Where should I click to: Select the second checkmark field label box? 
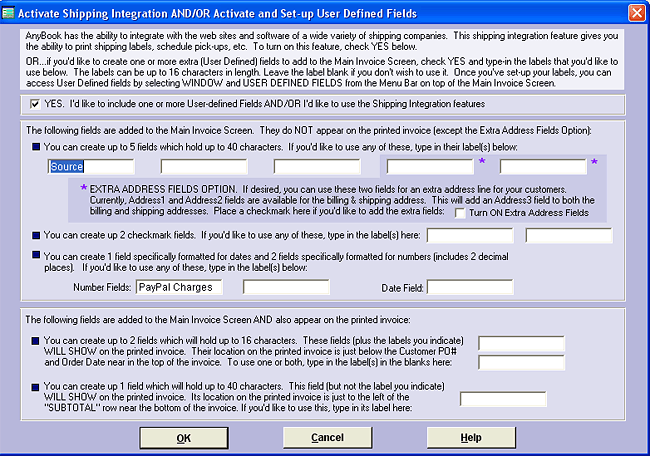click(x=568, y=236)
